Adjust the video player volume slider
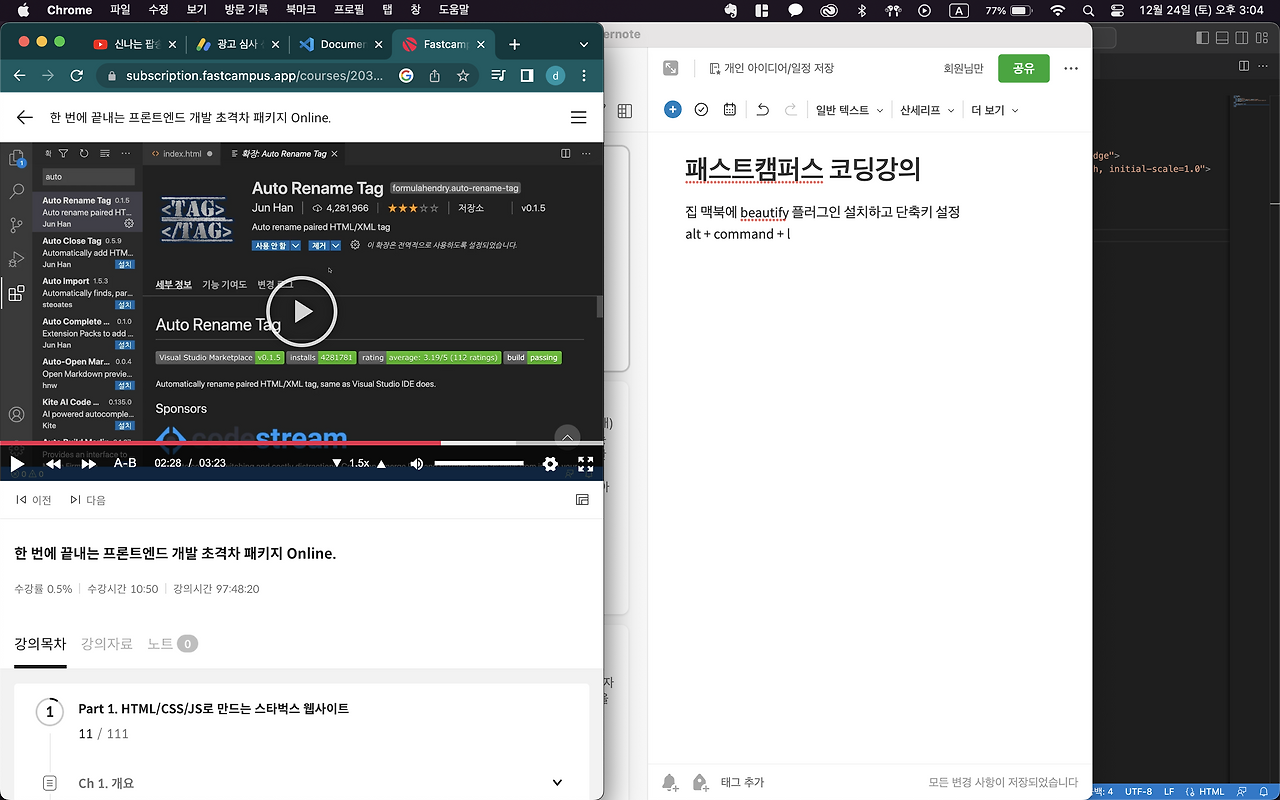The width and height of the screenshot is (1280, 800). (x=479, y=463)
